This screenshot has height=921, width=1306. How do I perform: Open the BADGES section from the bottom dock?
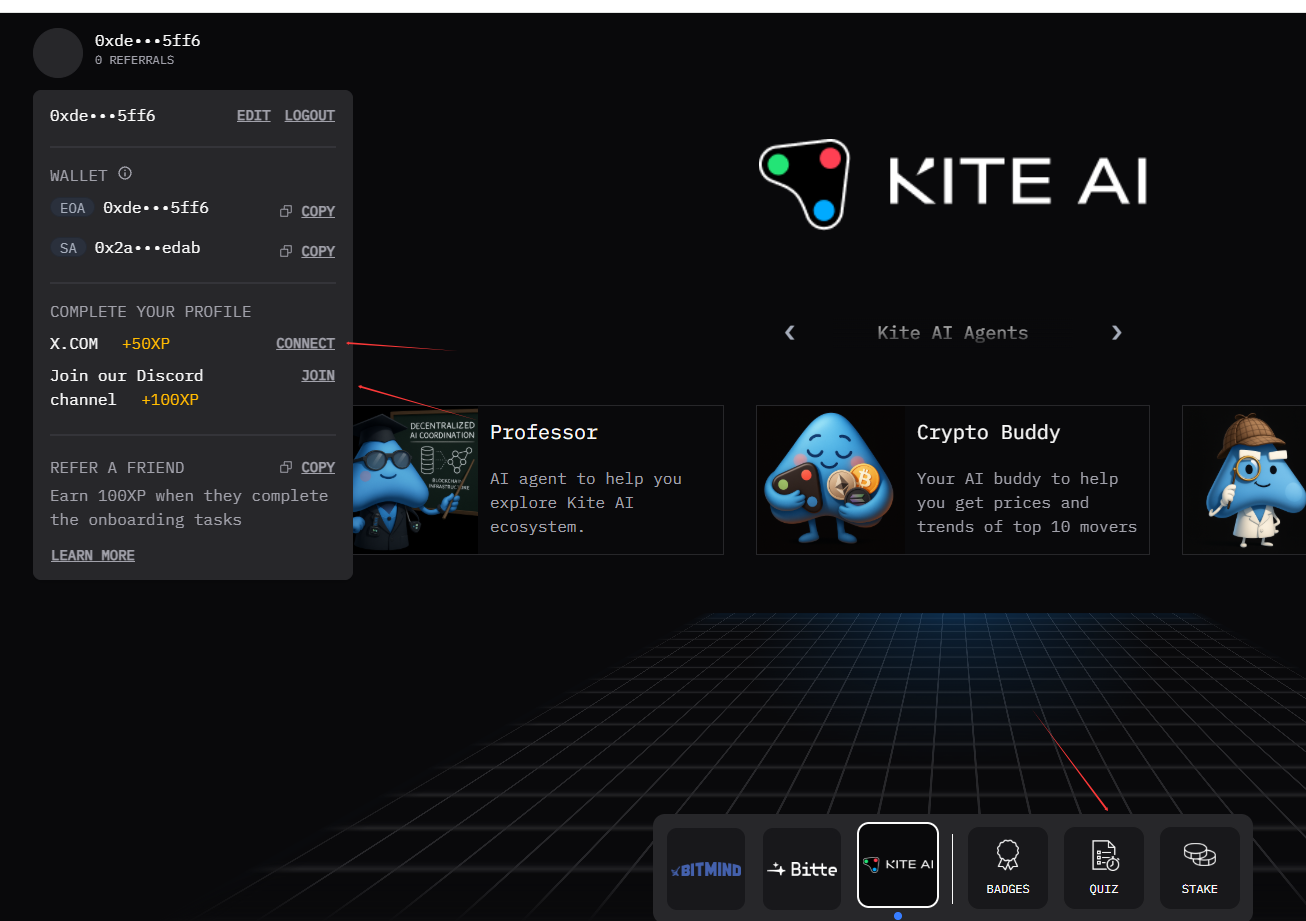[1007, 867]
